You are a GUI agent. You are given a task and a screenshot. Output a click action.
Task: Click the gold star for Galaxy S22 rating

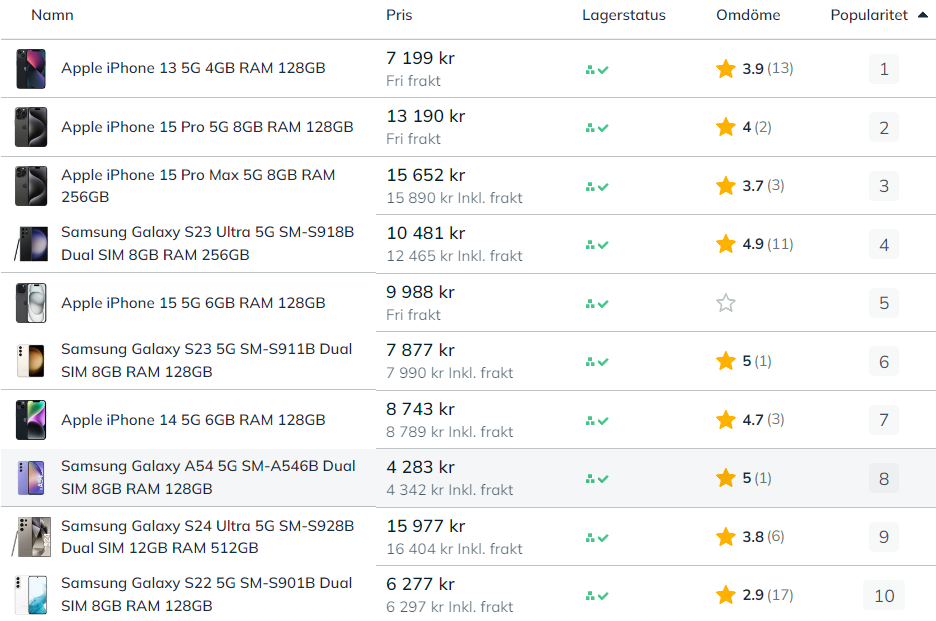point(726,595)
